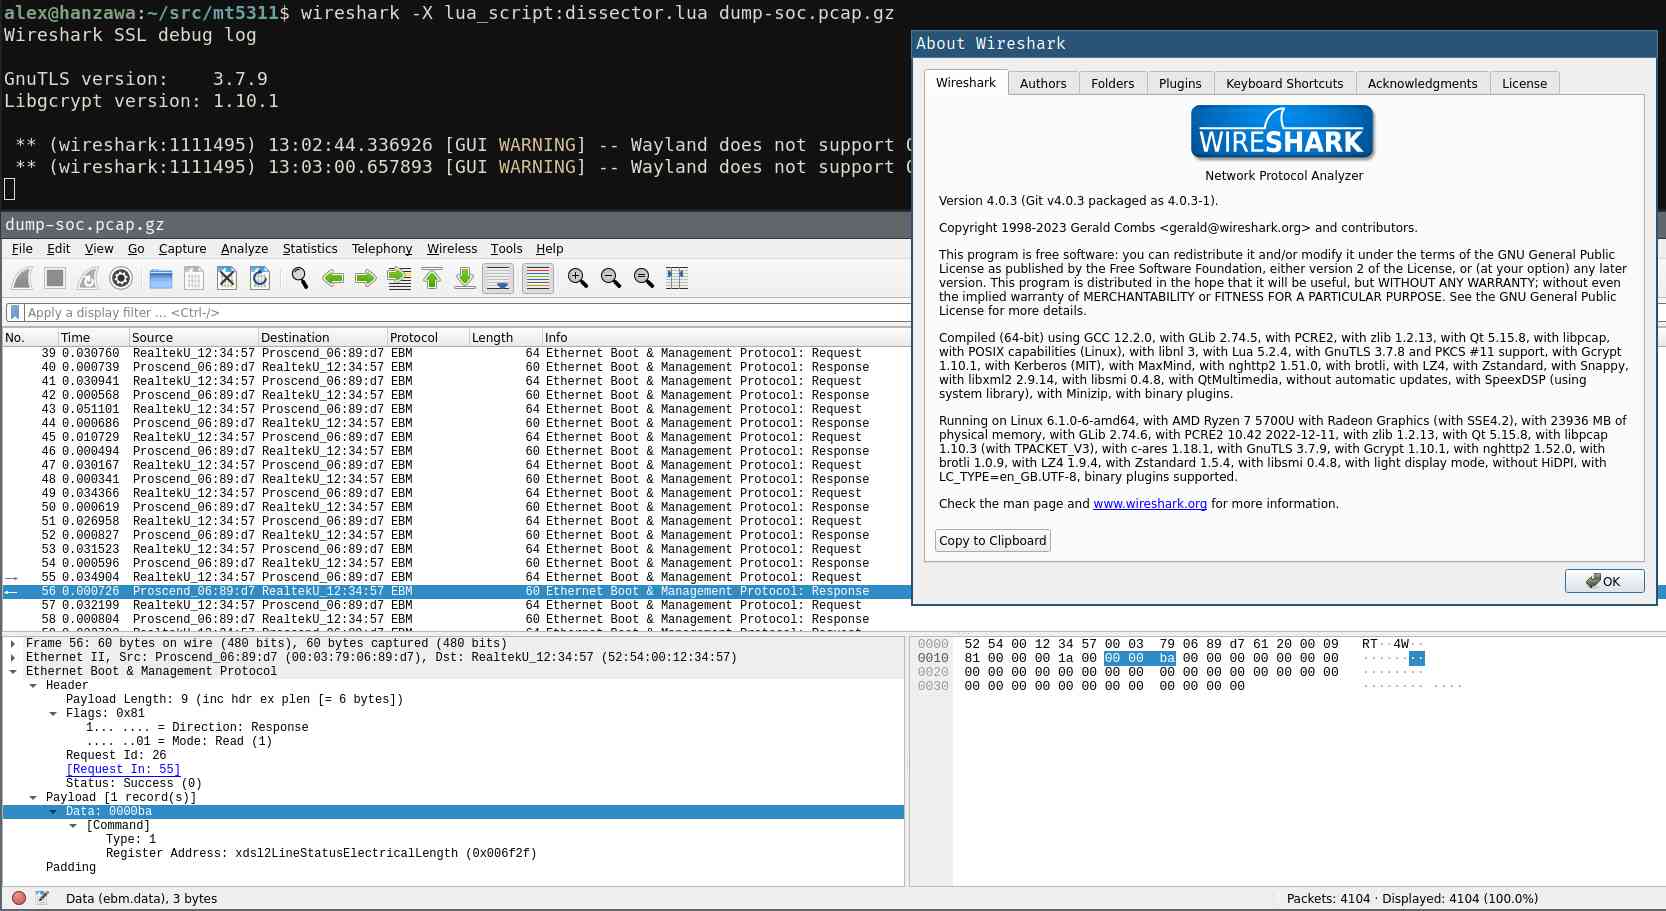Viewport: 1666px width, 911px height.
Task: Switch to the Acknowledgments tab
Action: [1422, 84]
